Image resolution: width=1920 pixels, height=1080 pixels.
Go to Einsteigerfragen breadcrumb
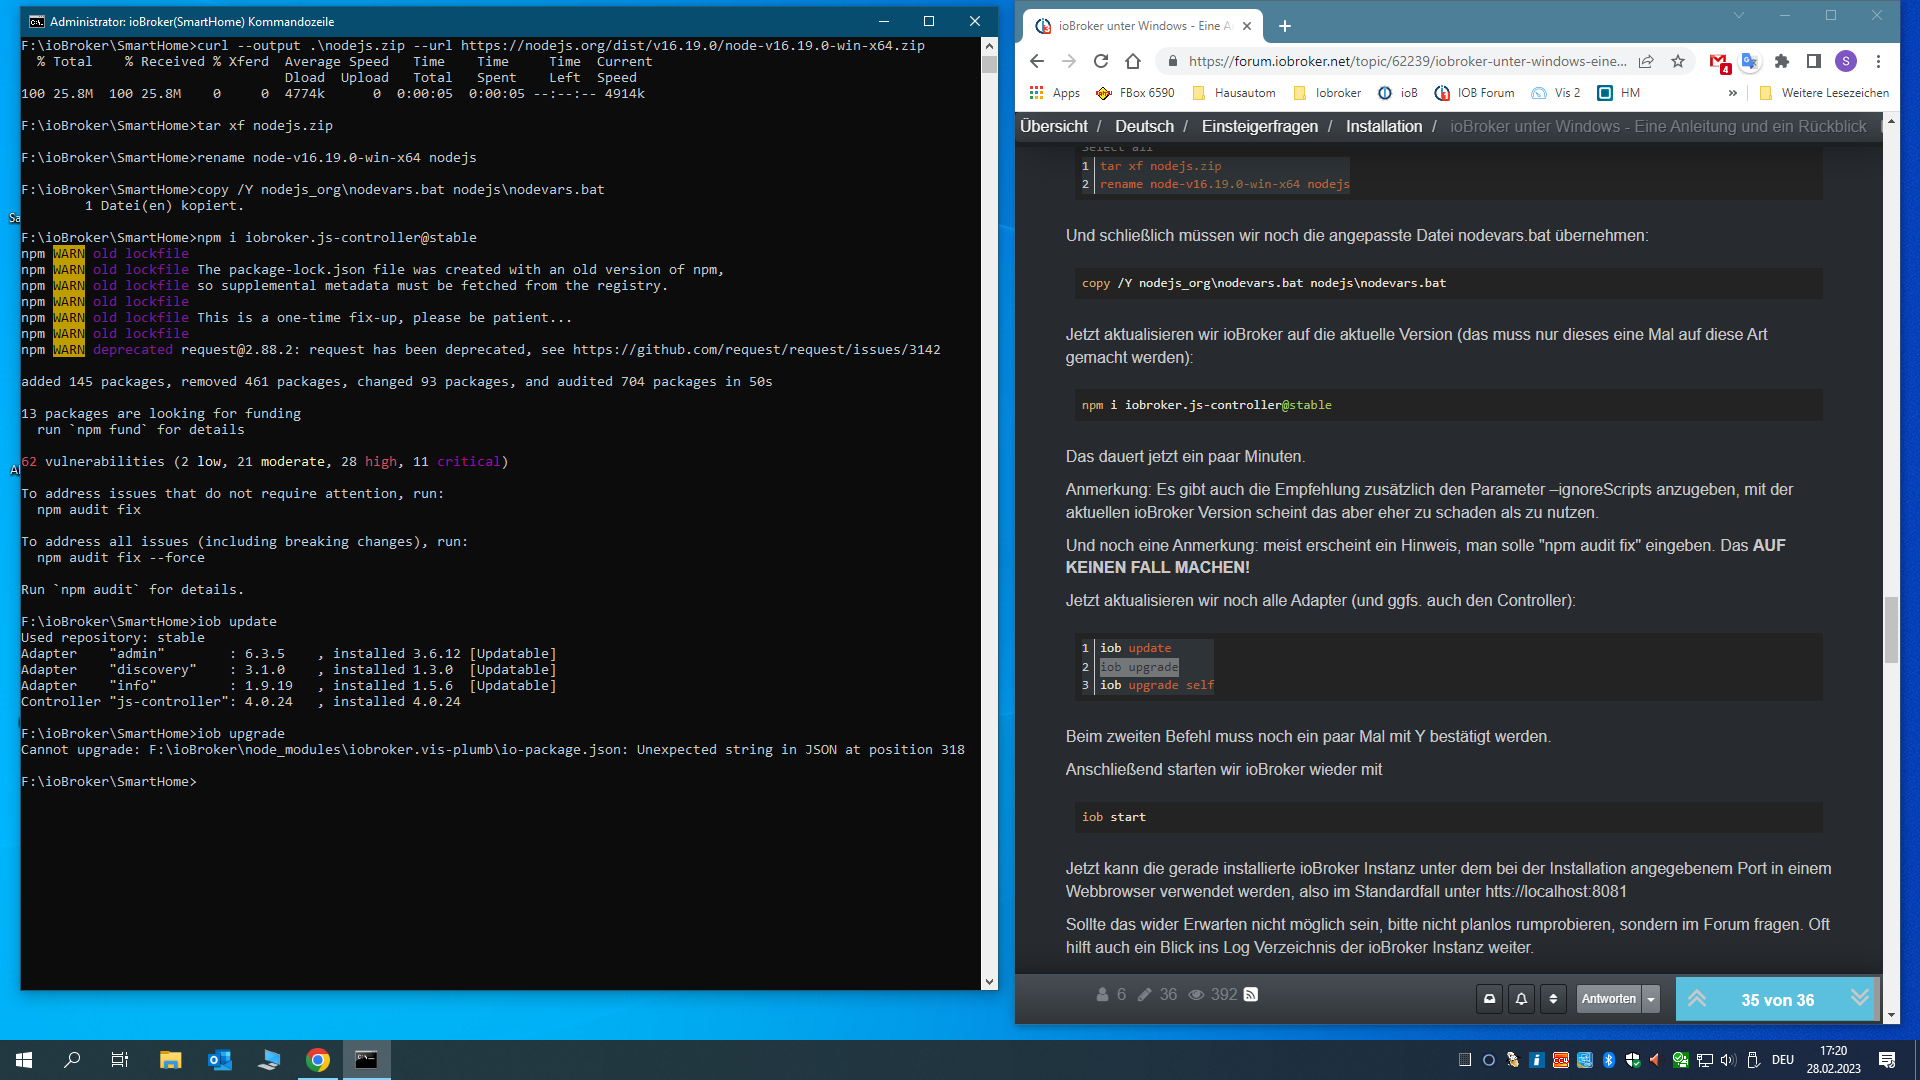1259,126
